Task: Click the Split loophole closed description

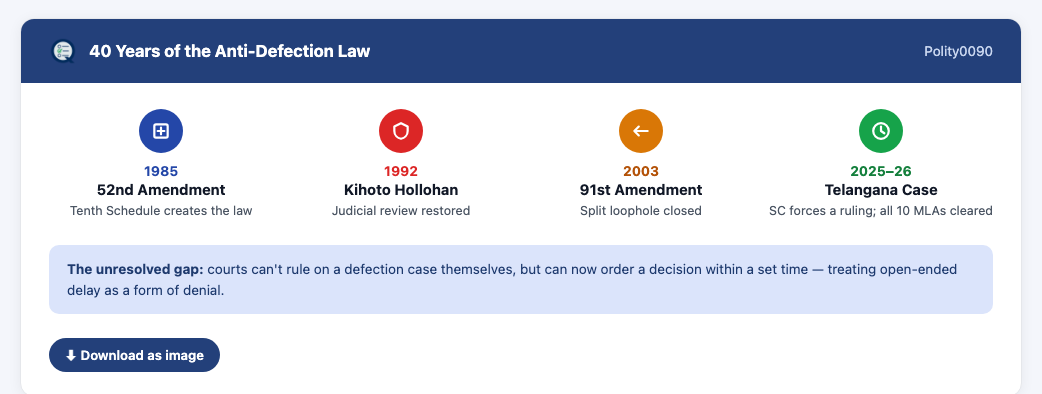Action: tap(641, 211)
